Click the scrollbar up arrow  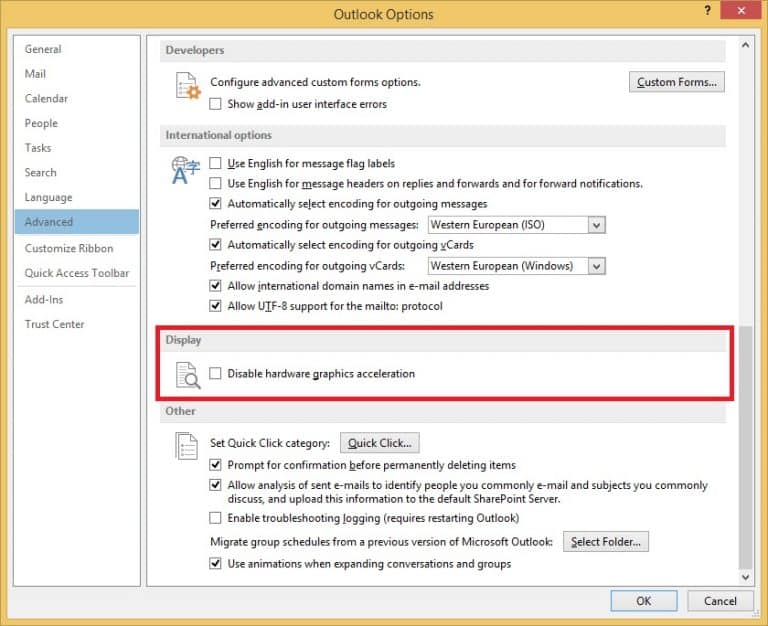[x=745, y=45]
